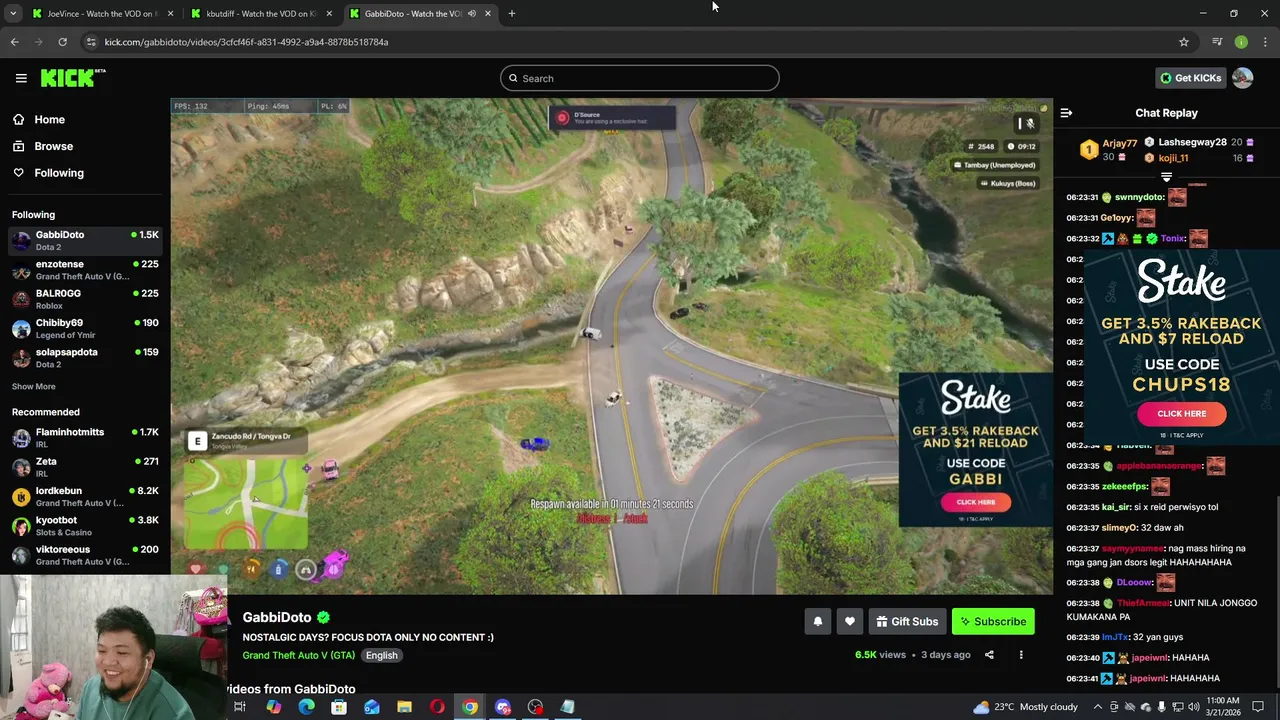1280x720 pixels.
Task: Open Chrome media control icon
Action: tap(1217, 42)
